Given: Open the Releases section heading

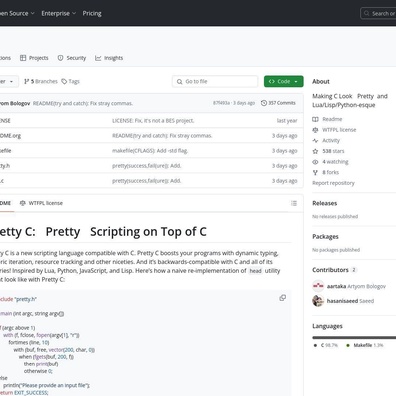Looking at the screenshot, I should [x=325, y=203].
